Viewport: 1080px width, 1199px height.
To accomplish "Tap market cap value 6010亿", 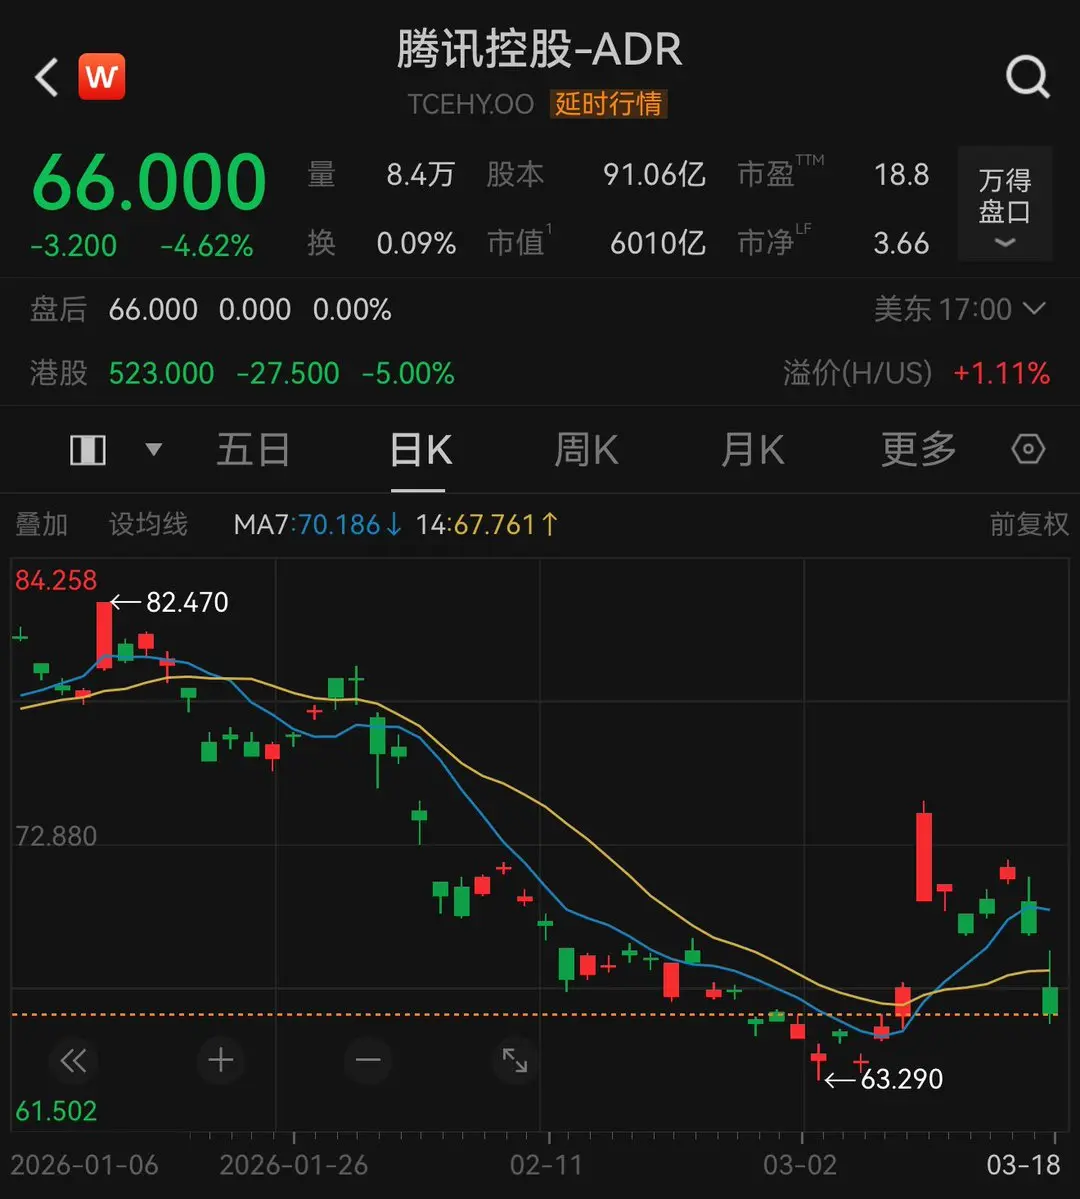I will click(658, 243).
